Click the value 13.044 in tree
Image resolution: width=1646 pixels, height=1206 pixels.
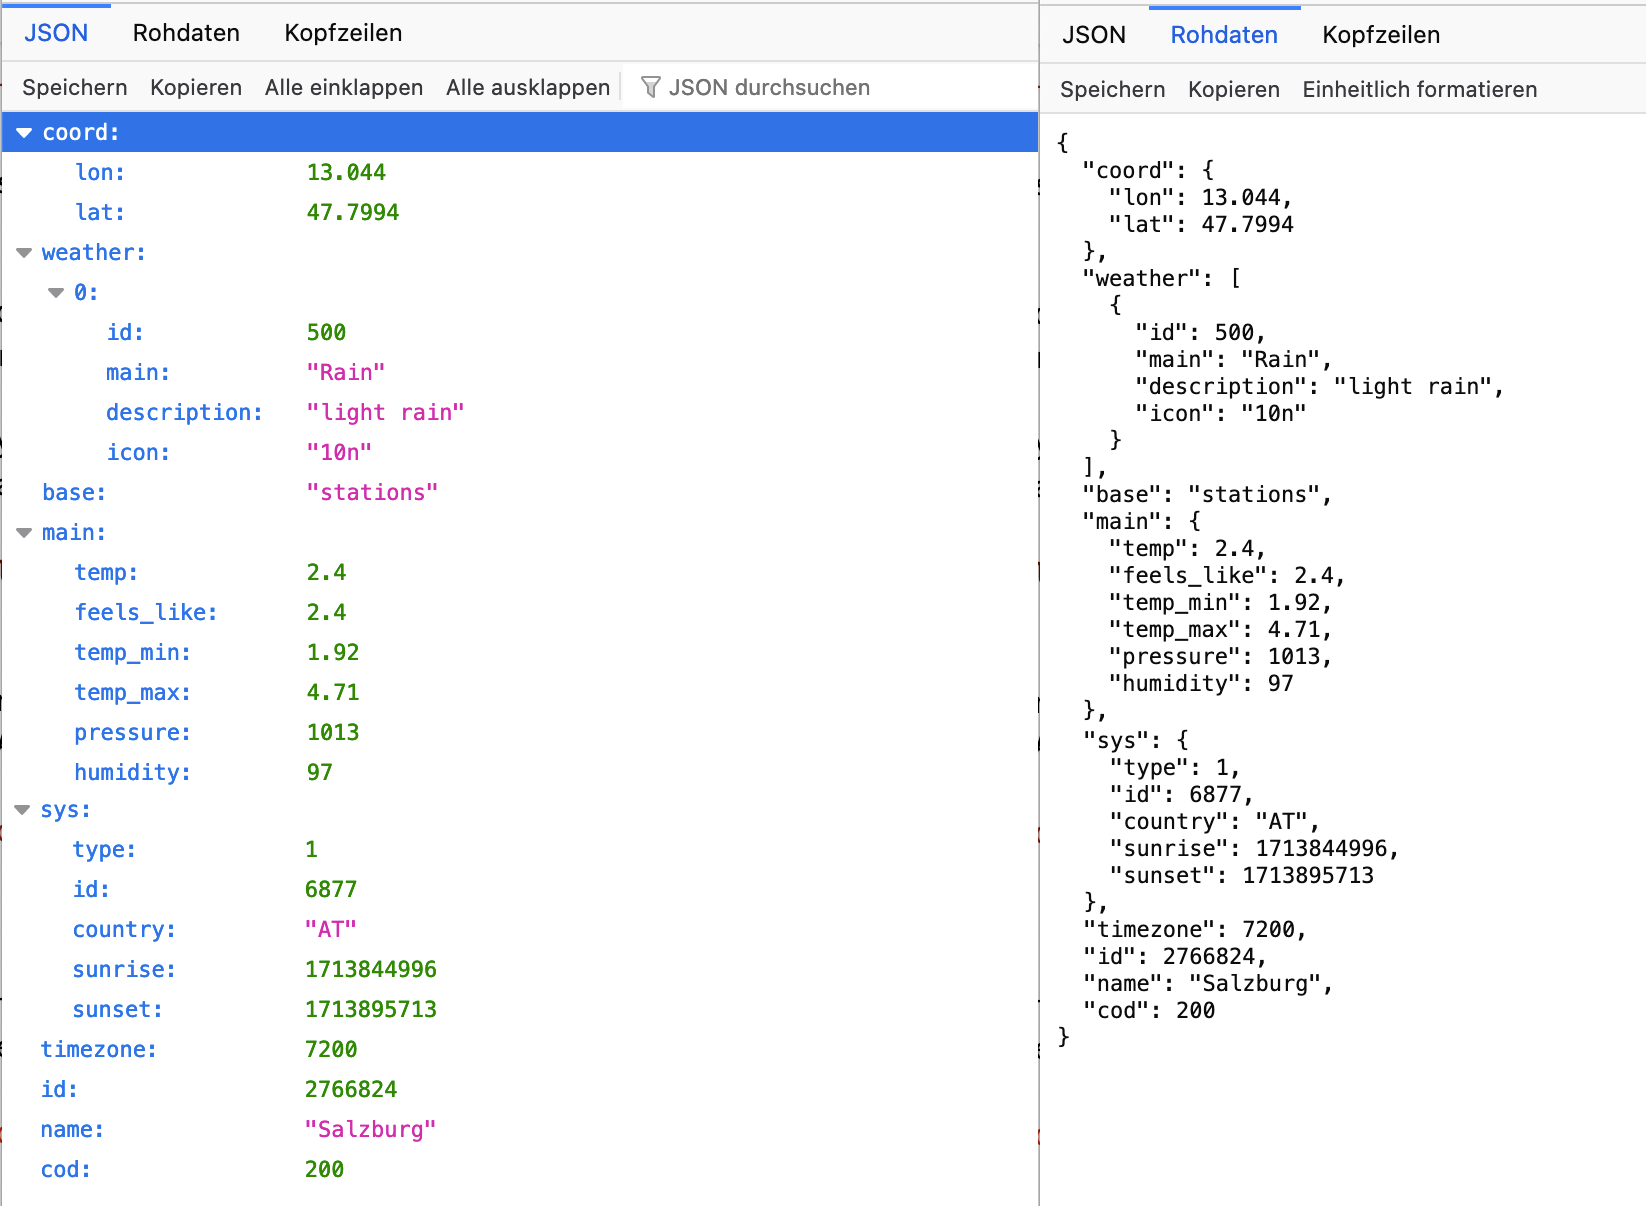tap(346, 173)
